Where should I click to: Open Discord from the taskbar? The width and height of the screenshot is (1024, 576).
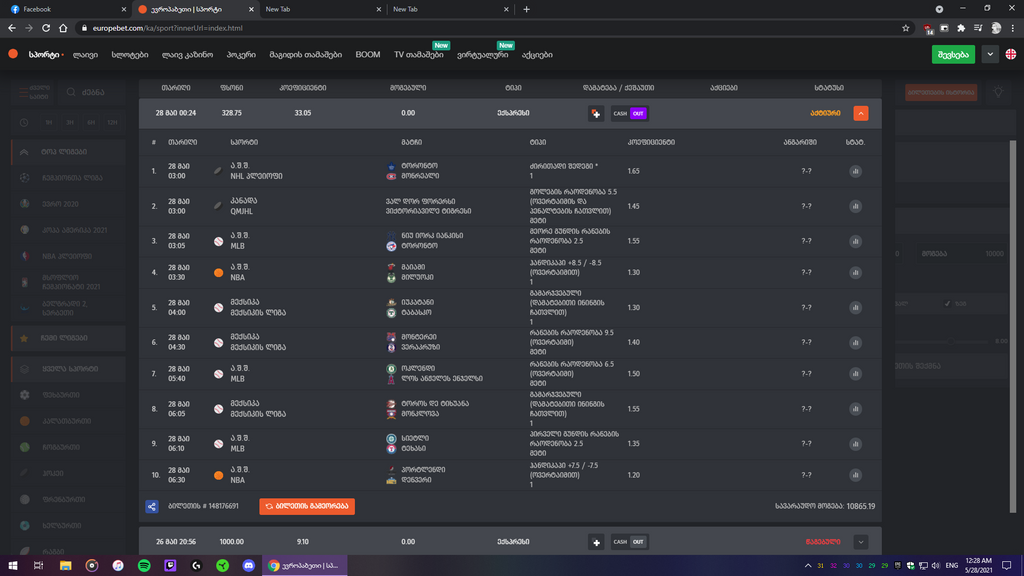pyautogui.click(x=248, y=566)
